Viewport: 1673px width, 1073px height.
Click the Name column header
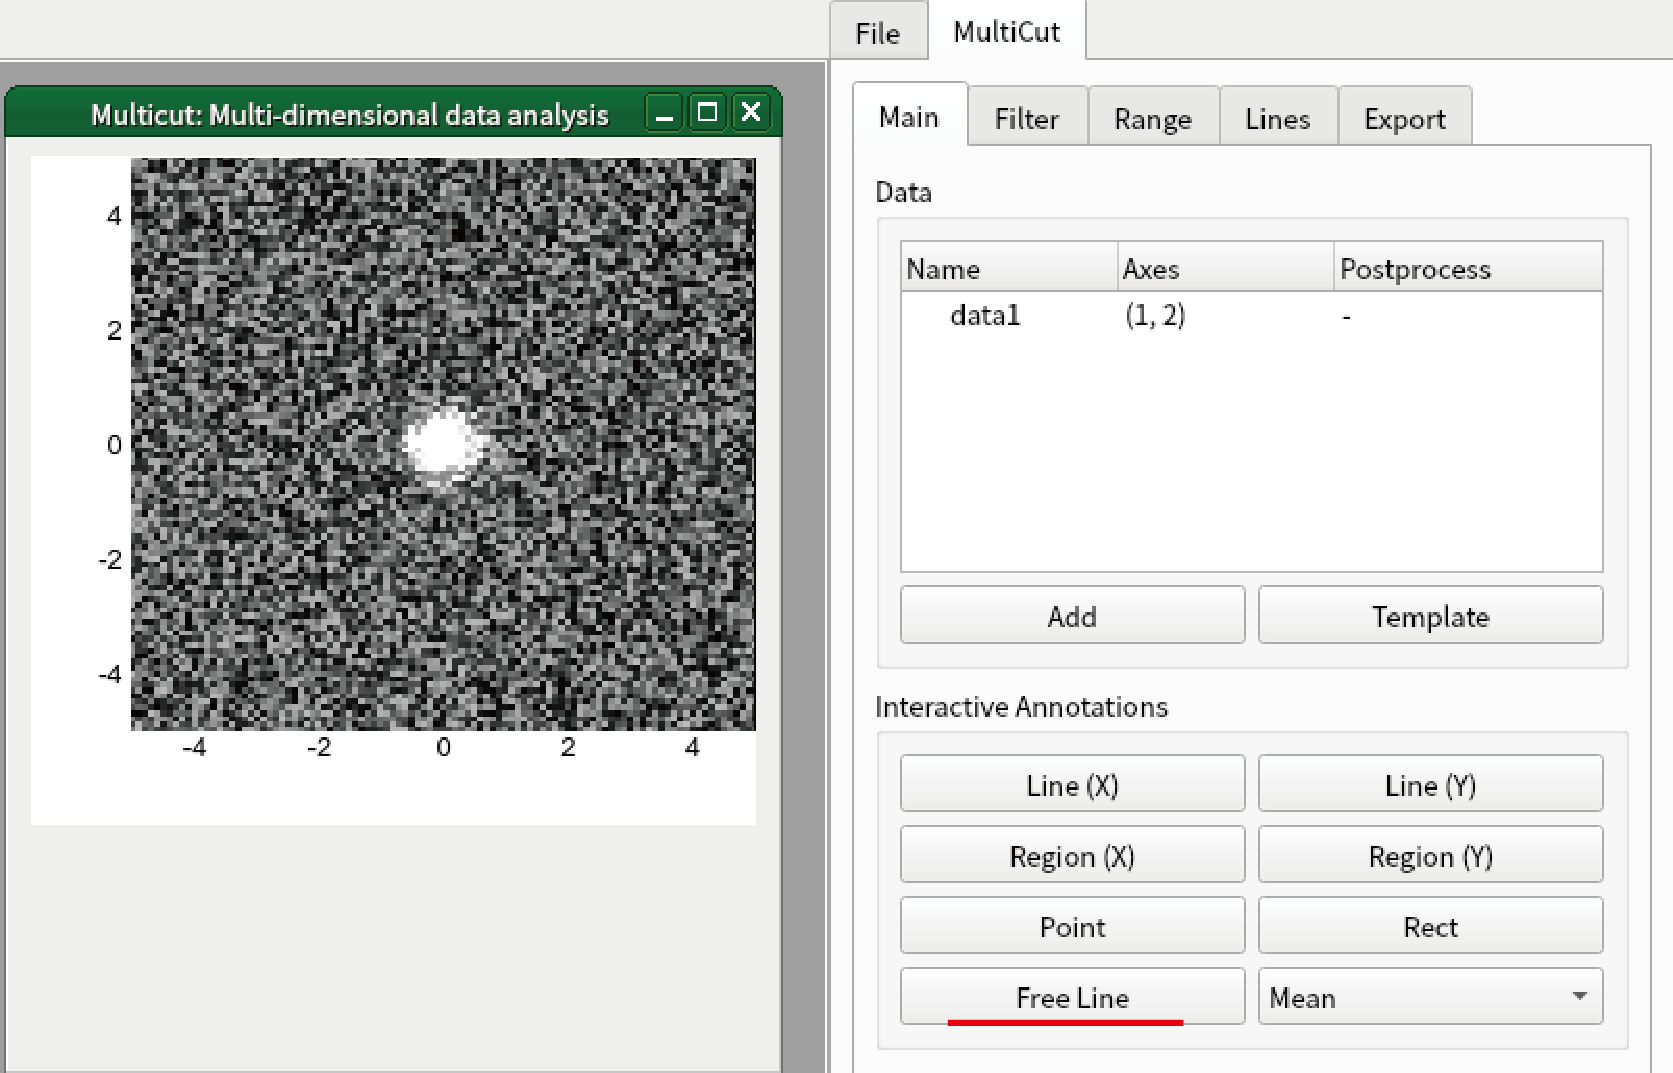click(1009, 268)
